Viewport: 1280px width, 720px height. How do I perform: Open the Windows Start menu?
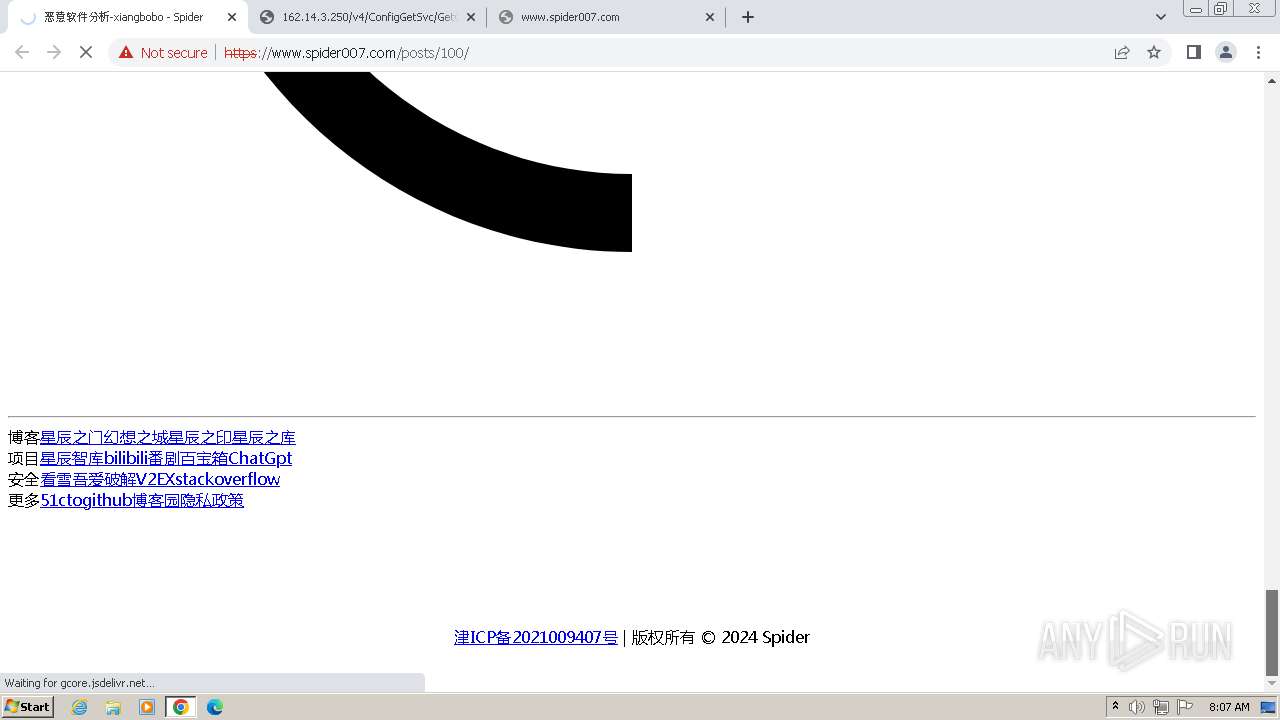click(x=27, y=706)
